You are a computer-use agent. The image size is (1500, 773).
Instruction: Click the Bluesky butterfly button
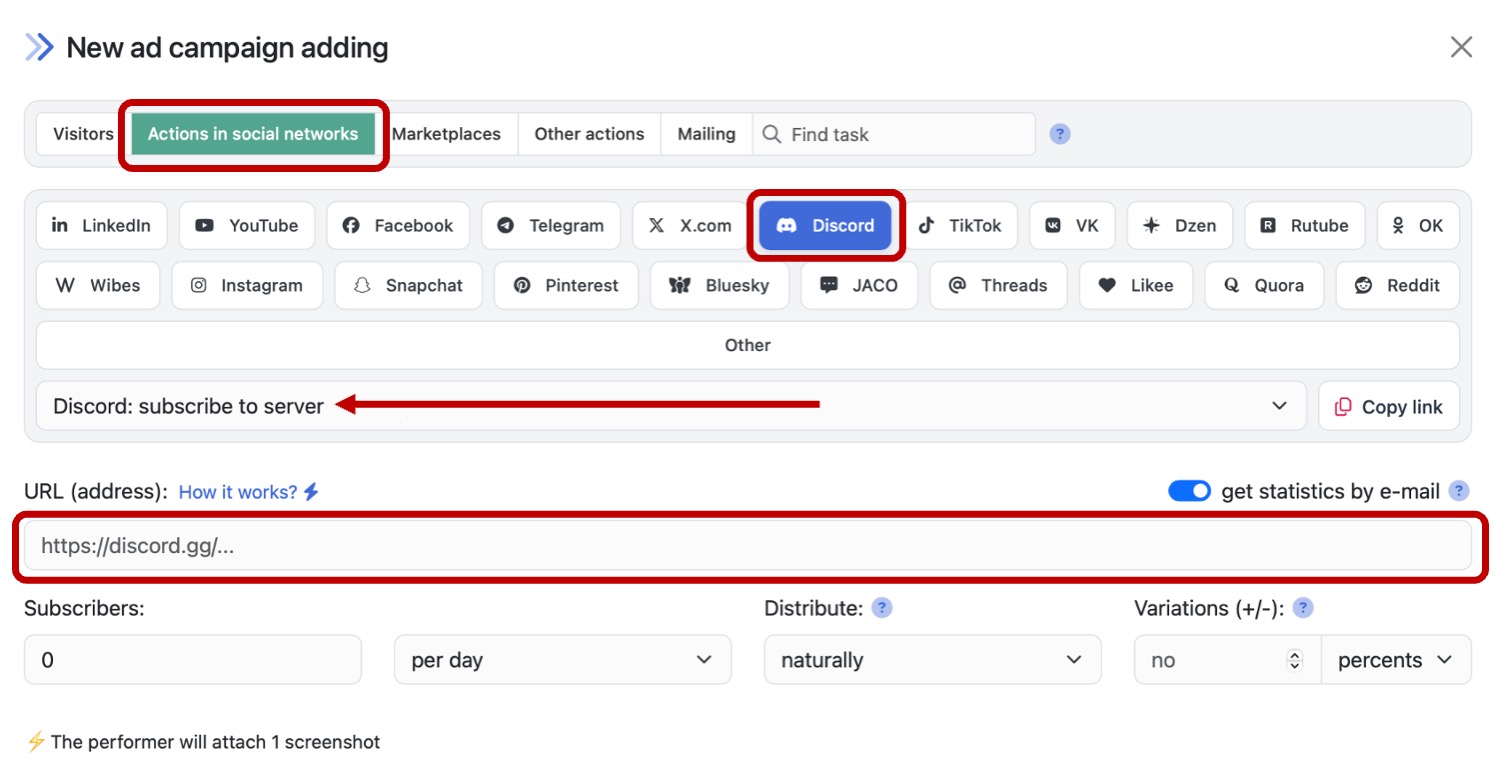coord(720,285)
